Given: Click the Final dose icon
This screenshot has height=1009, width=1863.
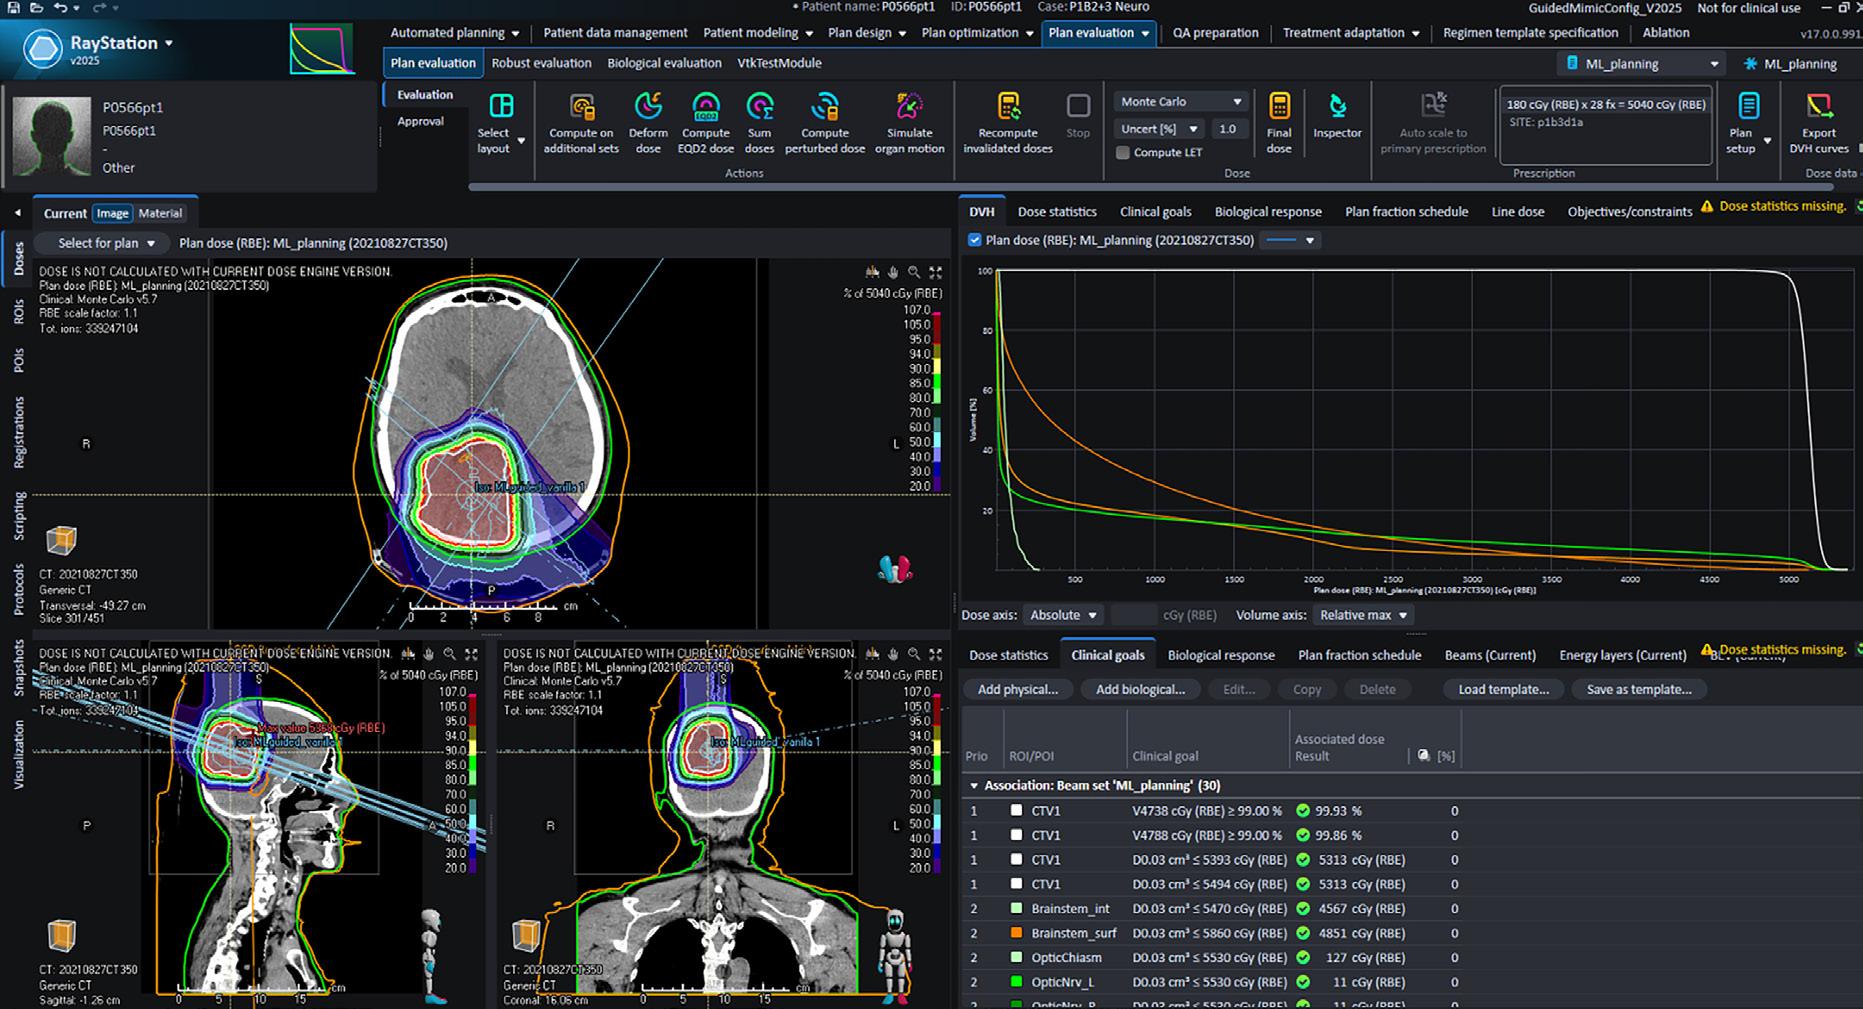Looking at the screenshot, I should [x=1279, y=108].
